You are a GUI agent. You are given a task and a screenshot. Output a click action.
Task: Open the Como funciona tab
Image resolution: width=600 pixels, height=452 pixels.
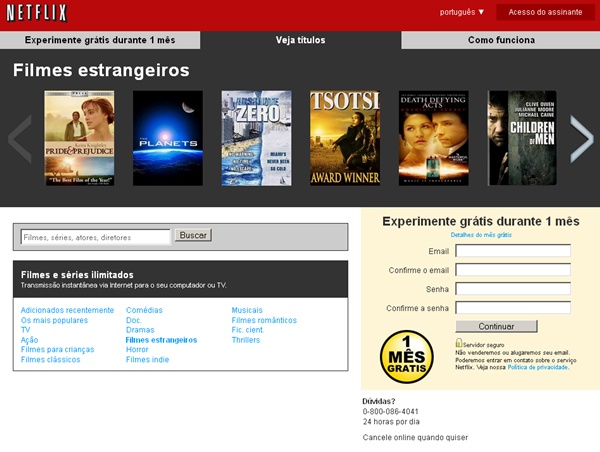tap(501, 40)
